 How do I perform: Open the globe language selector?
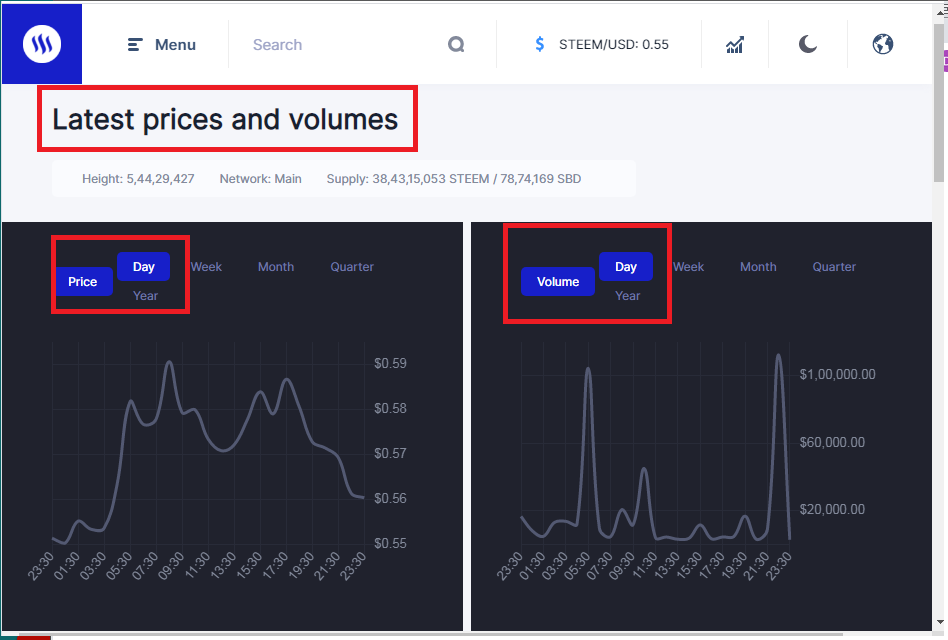tap(882, 45)
